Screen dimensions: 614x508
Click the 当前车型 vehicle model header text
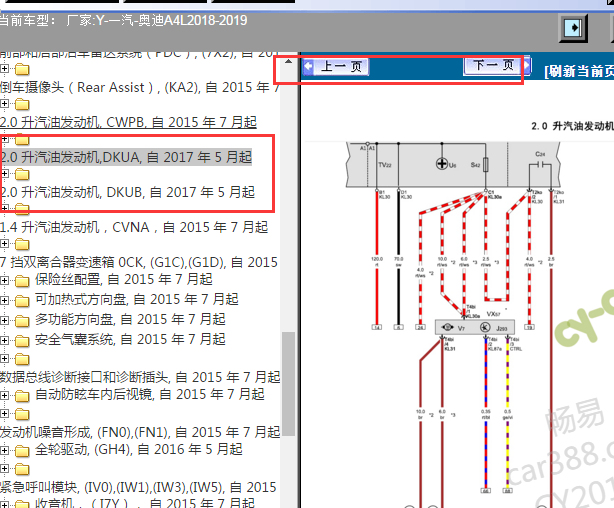pos(123,20)
